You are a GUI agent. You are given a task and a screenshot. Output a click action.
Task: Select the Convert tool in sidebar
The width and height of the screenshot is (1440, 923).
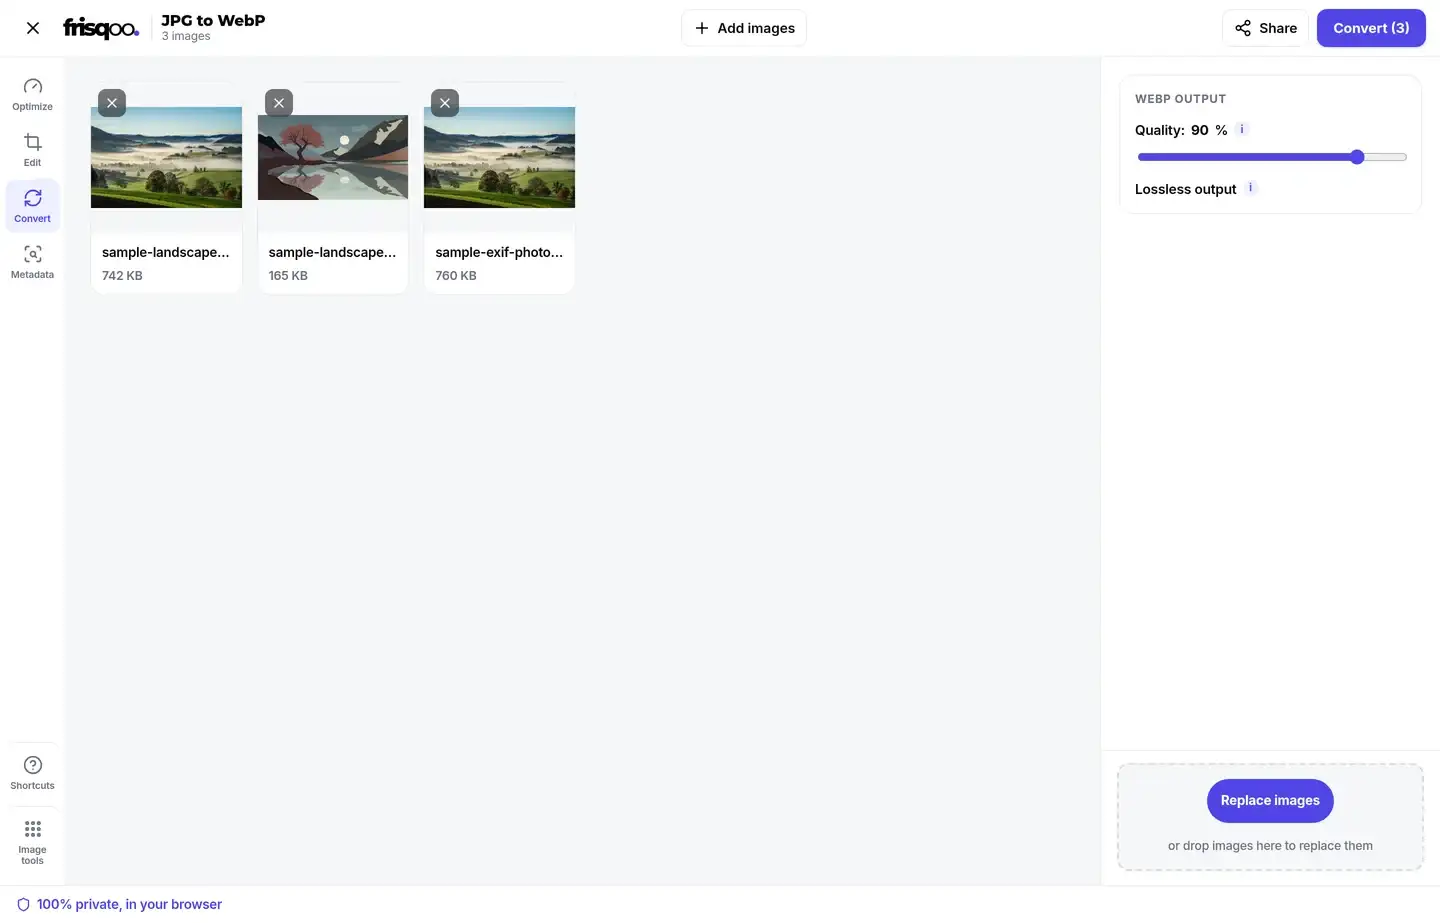tap(32, 206)
